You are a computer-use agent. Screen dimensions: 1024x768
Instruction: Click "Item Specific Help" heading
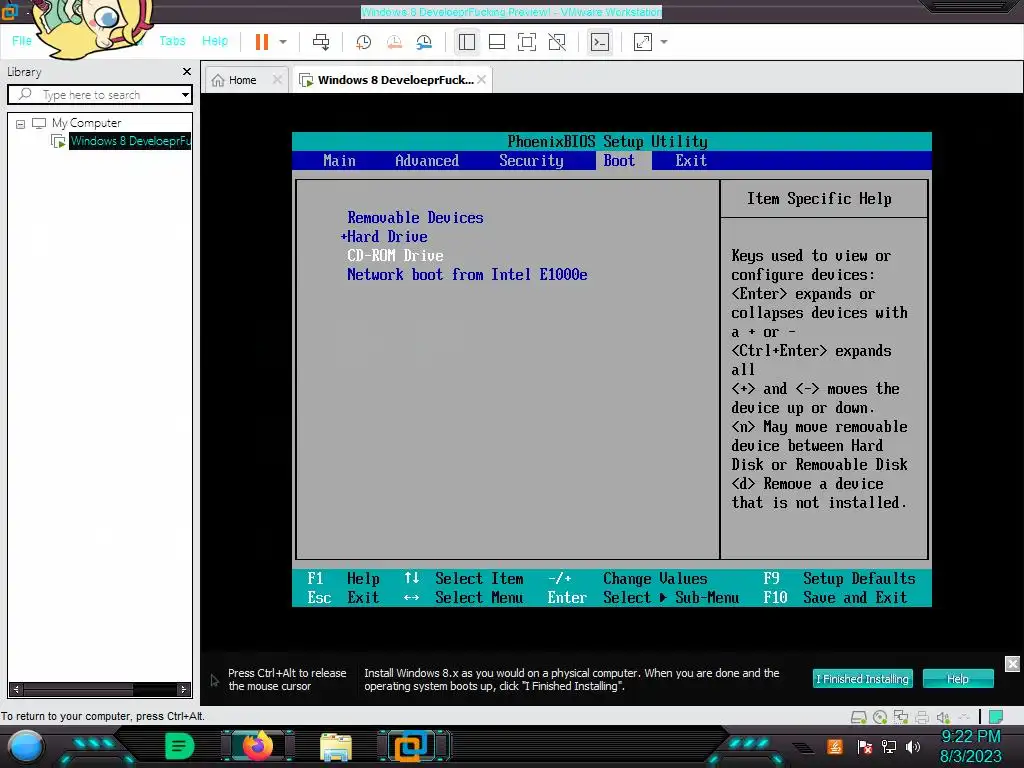(x=819, y=199)
